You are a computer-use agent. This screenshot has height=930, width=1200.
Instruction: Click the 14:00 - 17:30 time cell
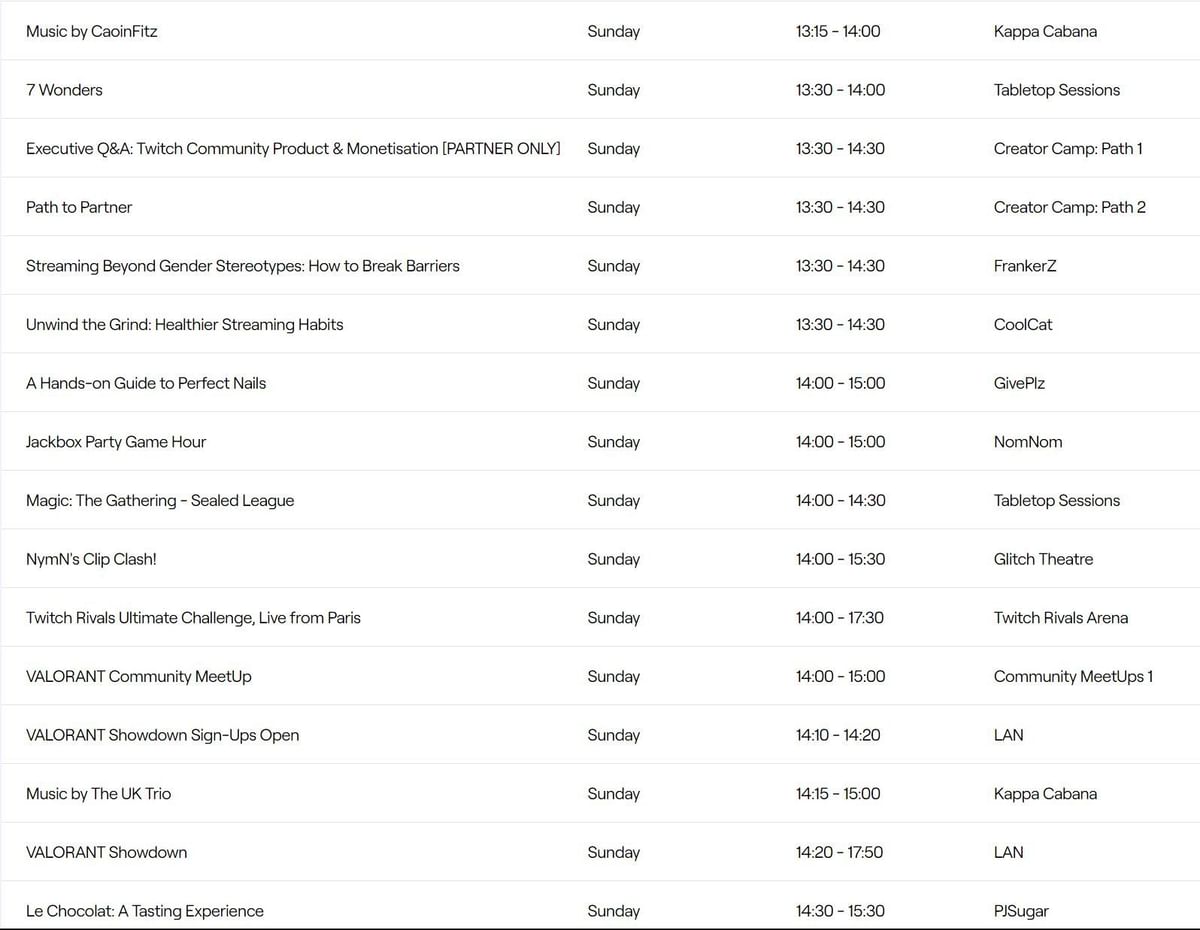tap(840, 618)
